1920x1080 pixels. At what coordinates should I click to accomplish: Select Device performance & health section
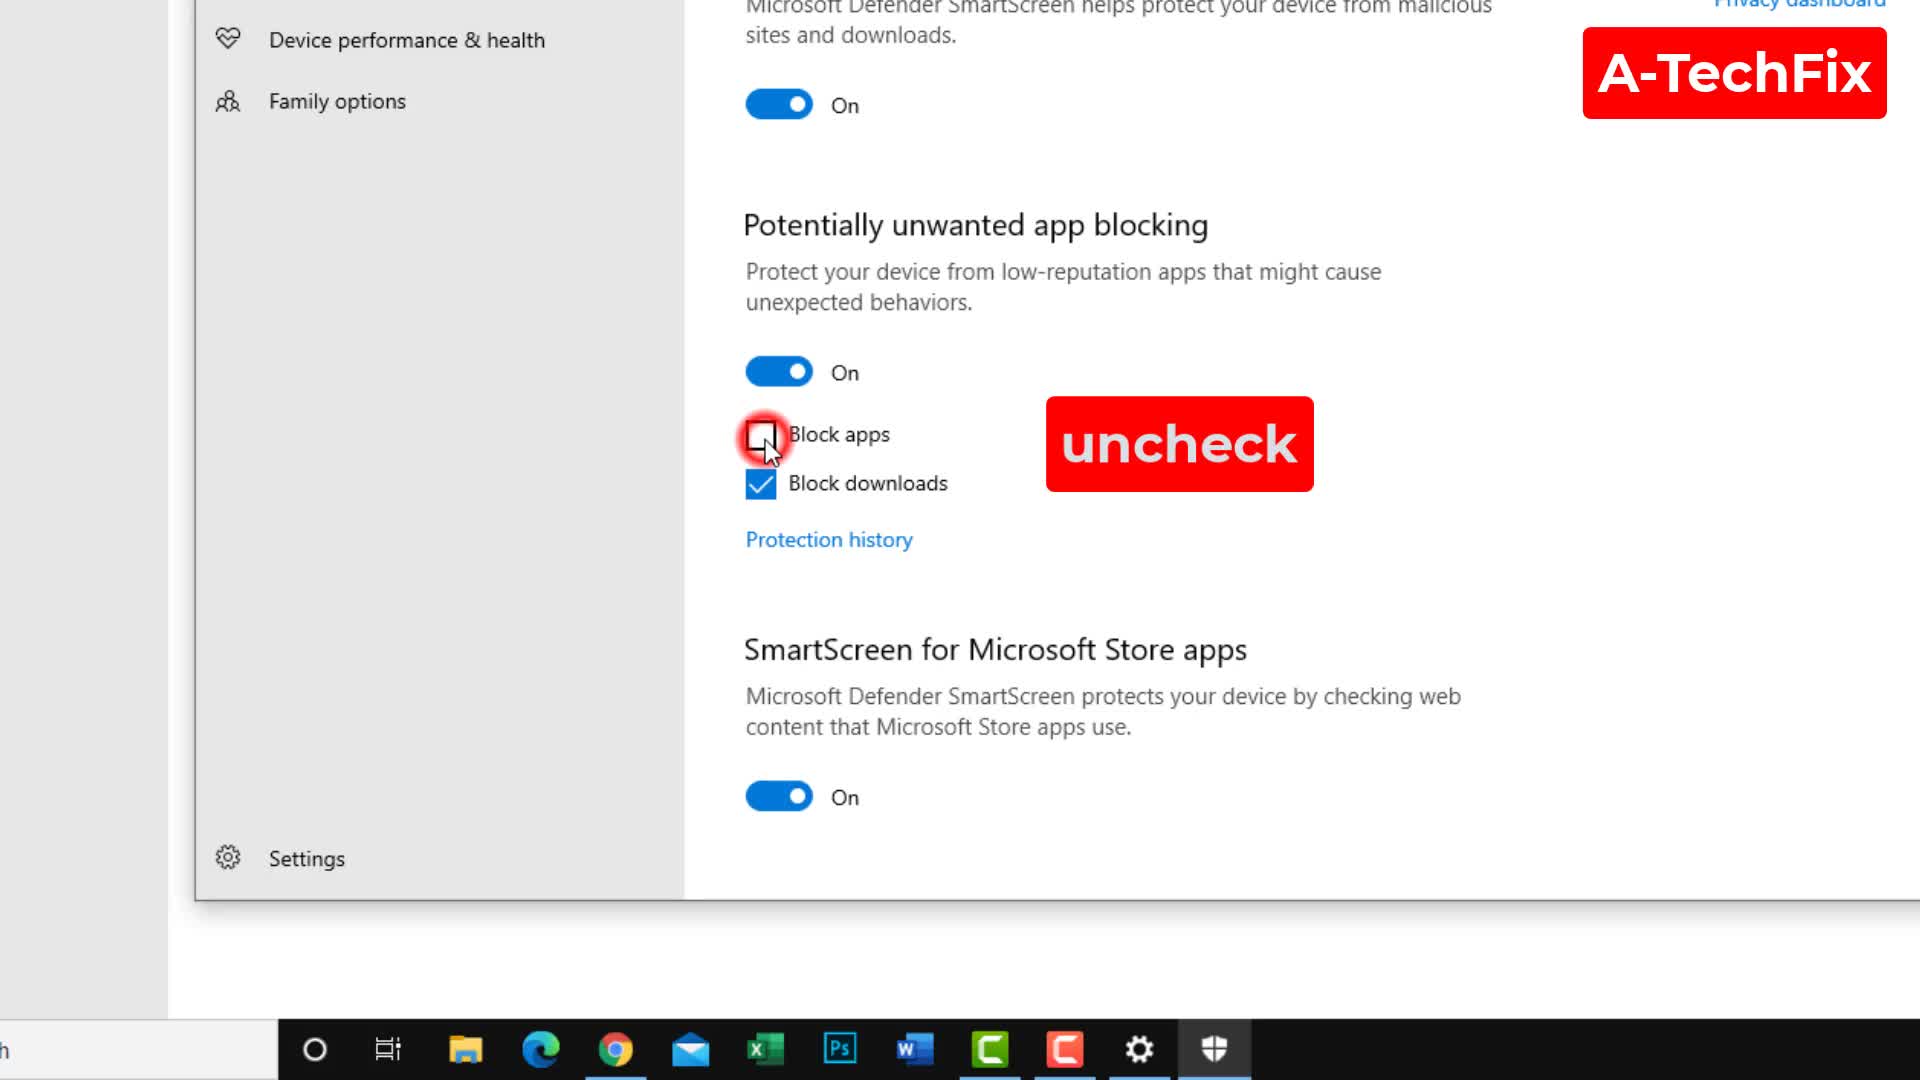[x=407, y=40]
